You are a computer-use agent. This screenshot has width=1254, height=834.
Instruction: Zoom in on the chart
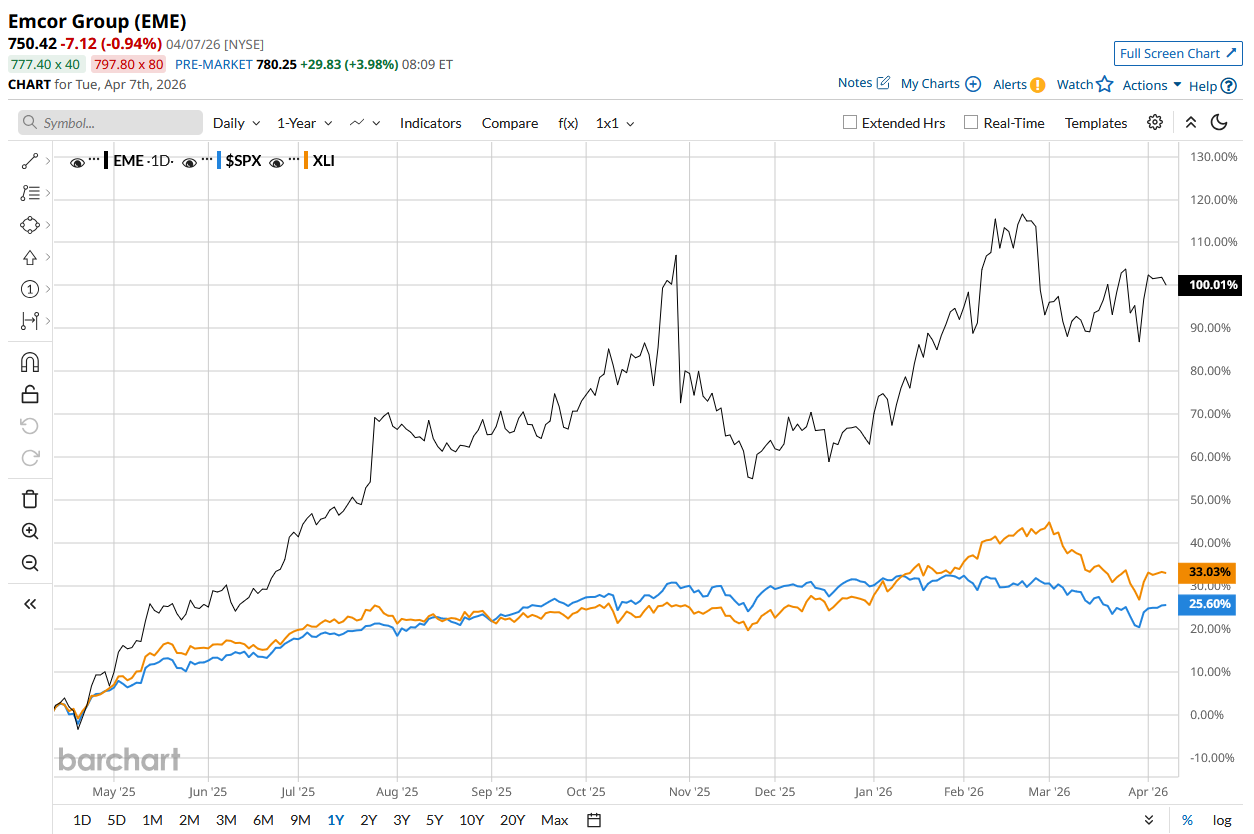click(x=30, y=531)
